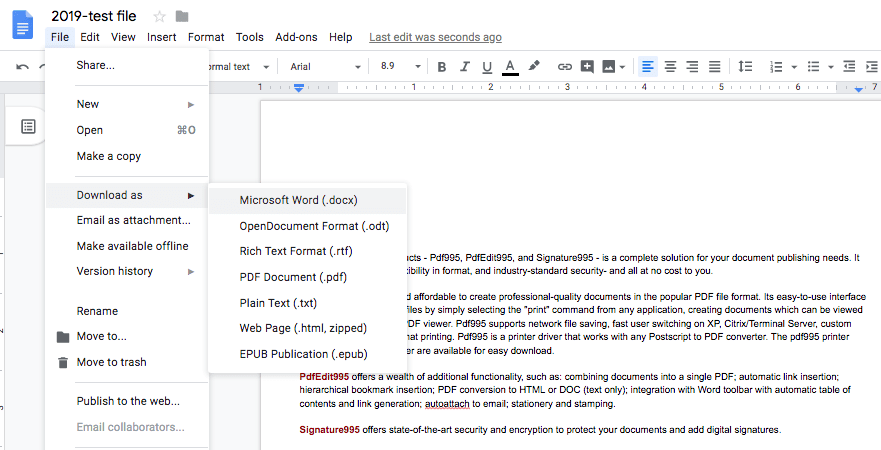Open the Edit menu
Image resolution: width=881 pixels, height=450 pixels.
point(89,37)
